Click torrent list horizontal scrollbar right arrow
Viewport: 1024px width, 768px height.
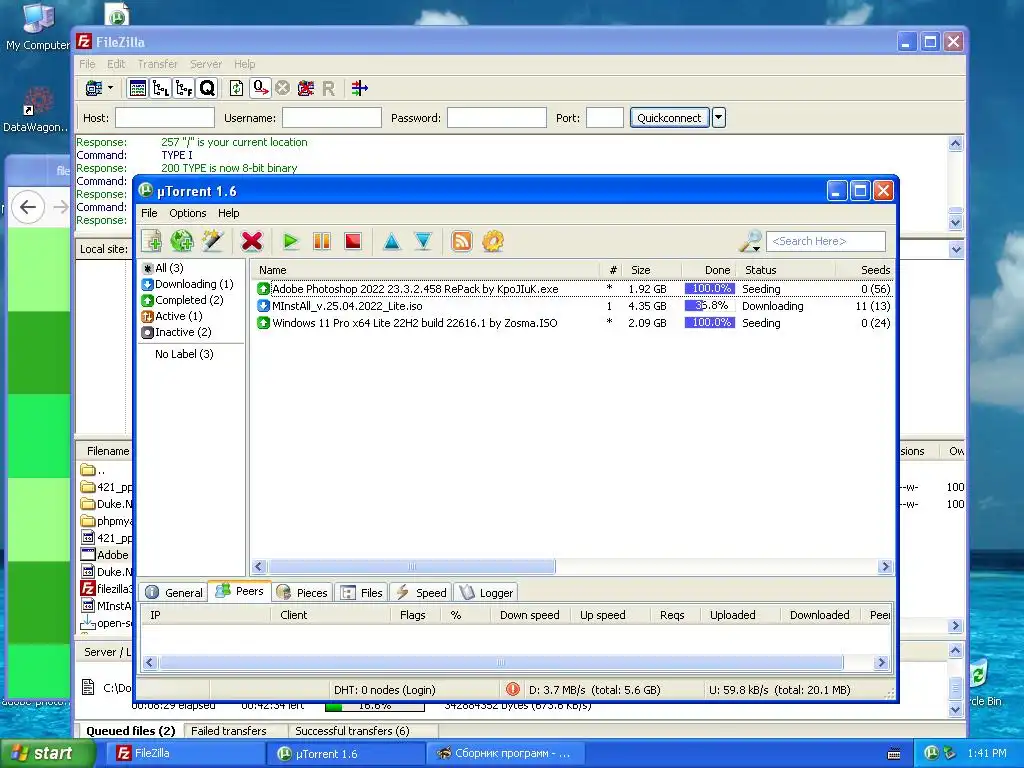[x=885, y=567]
